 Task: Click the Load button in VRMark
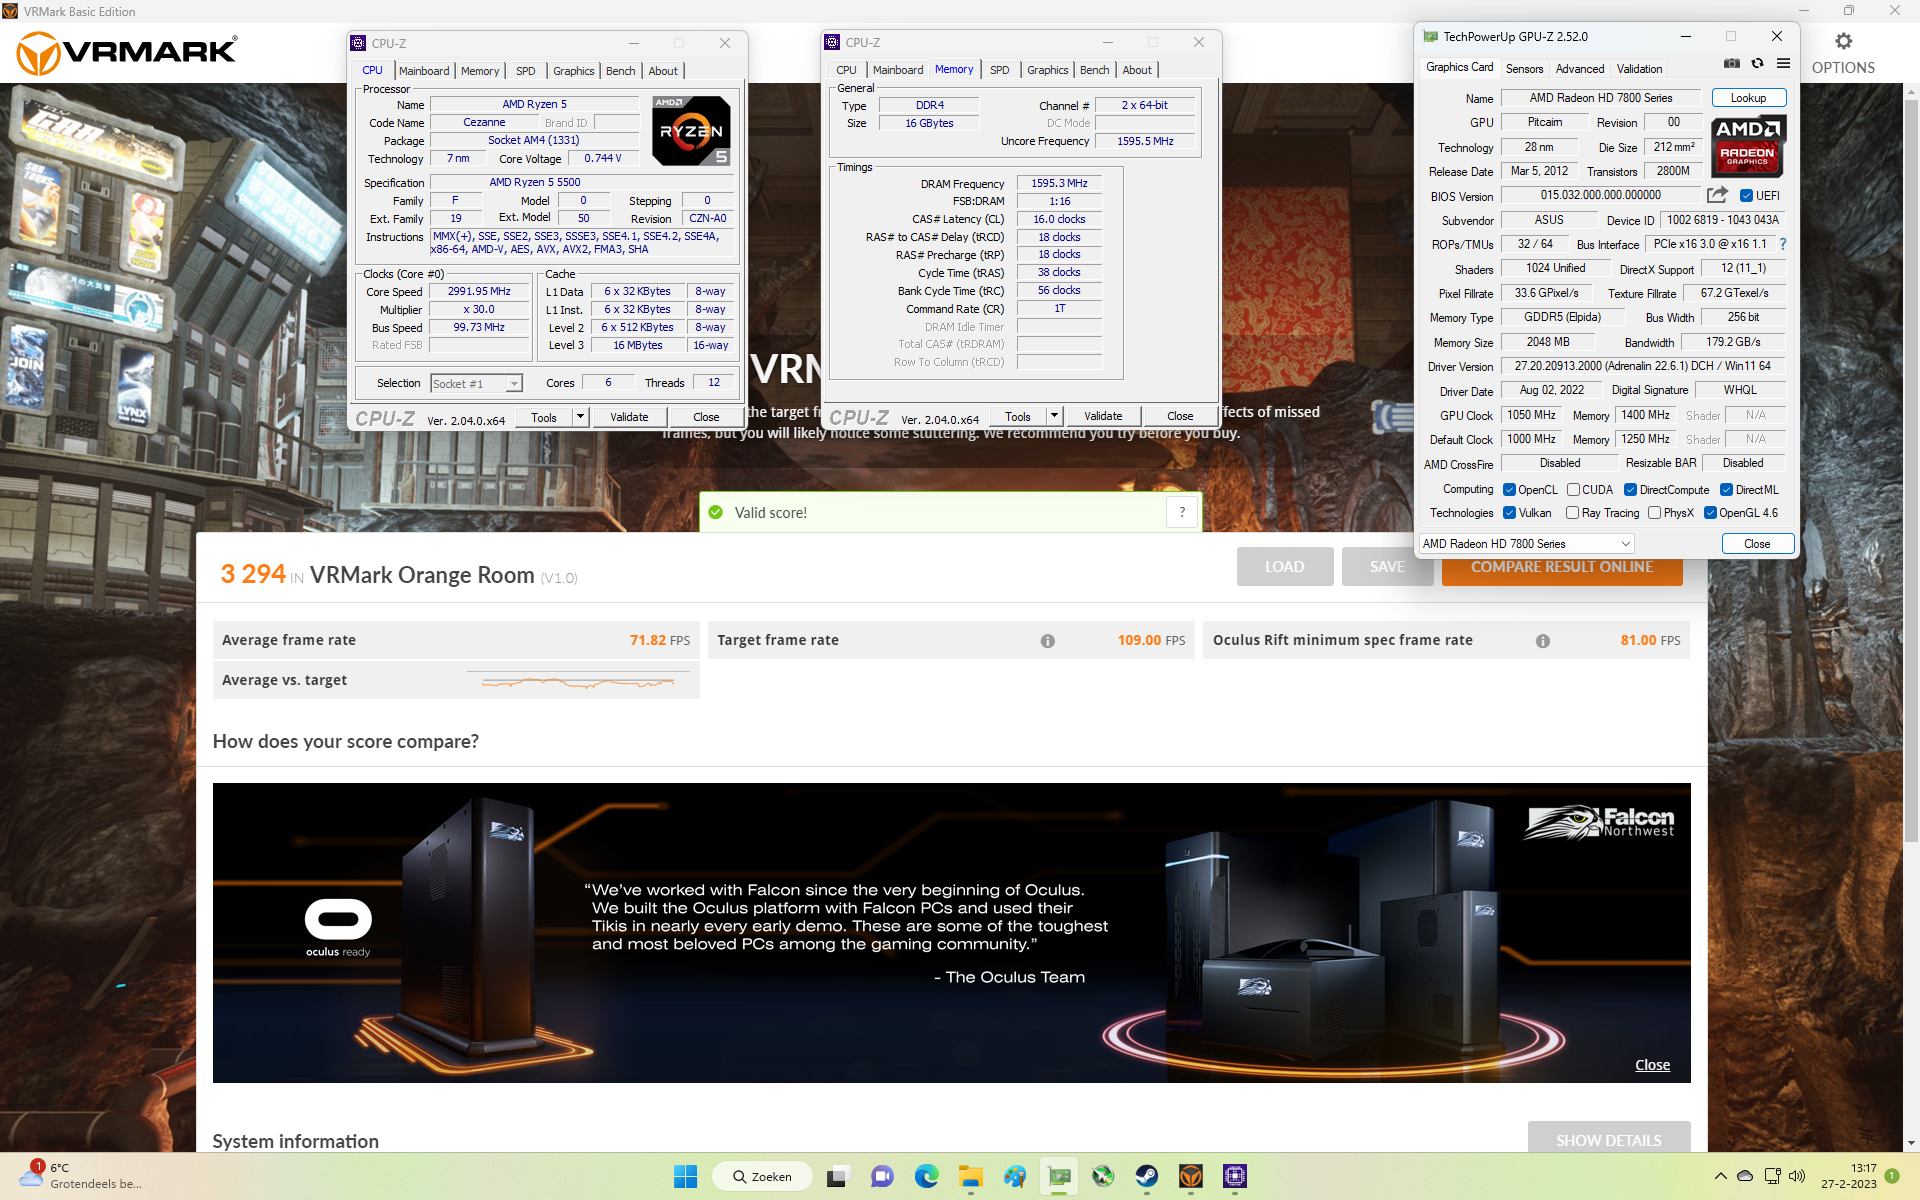click(1284, 567)
